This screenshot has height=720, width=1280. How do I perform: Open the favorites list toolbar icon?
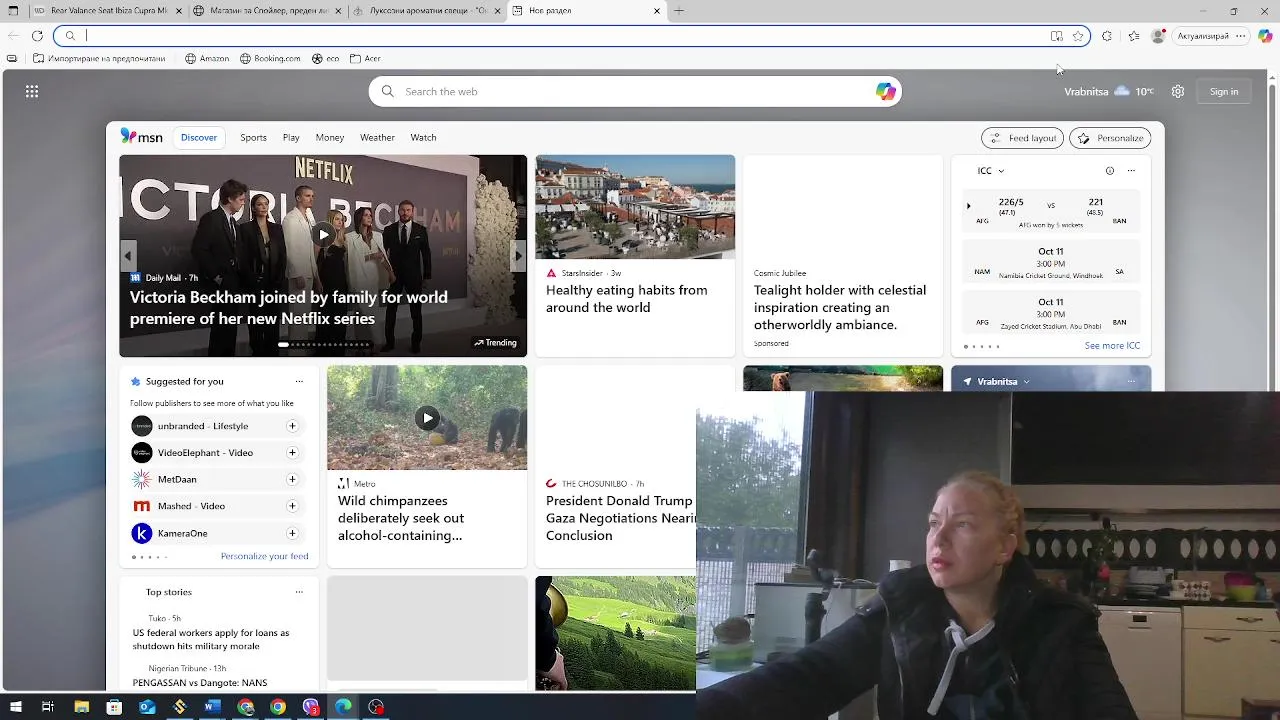[1133, 36]
